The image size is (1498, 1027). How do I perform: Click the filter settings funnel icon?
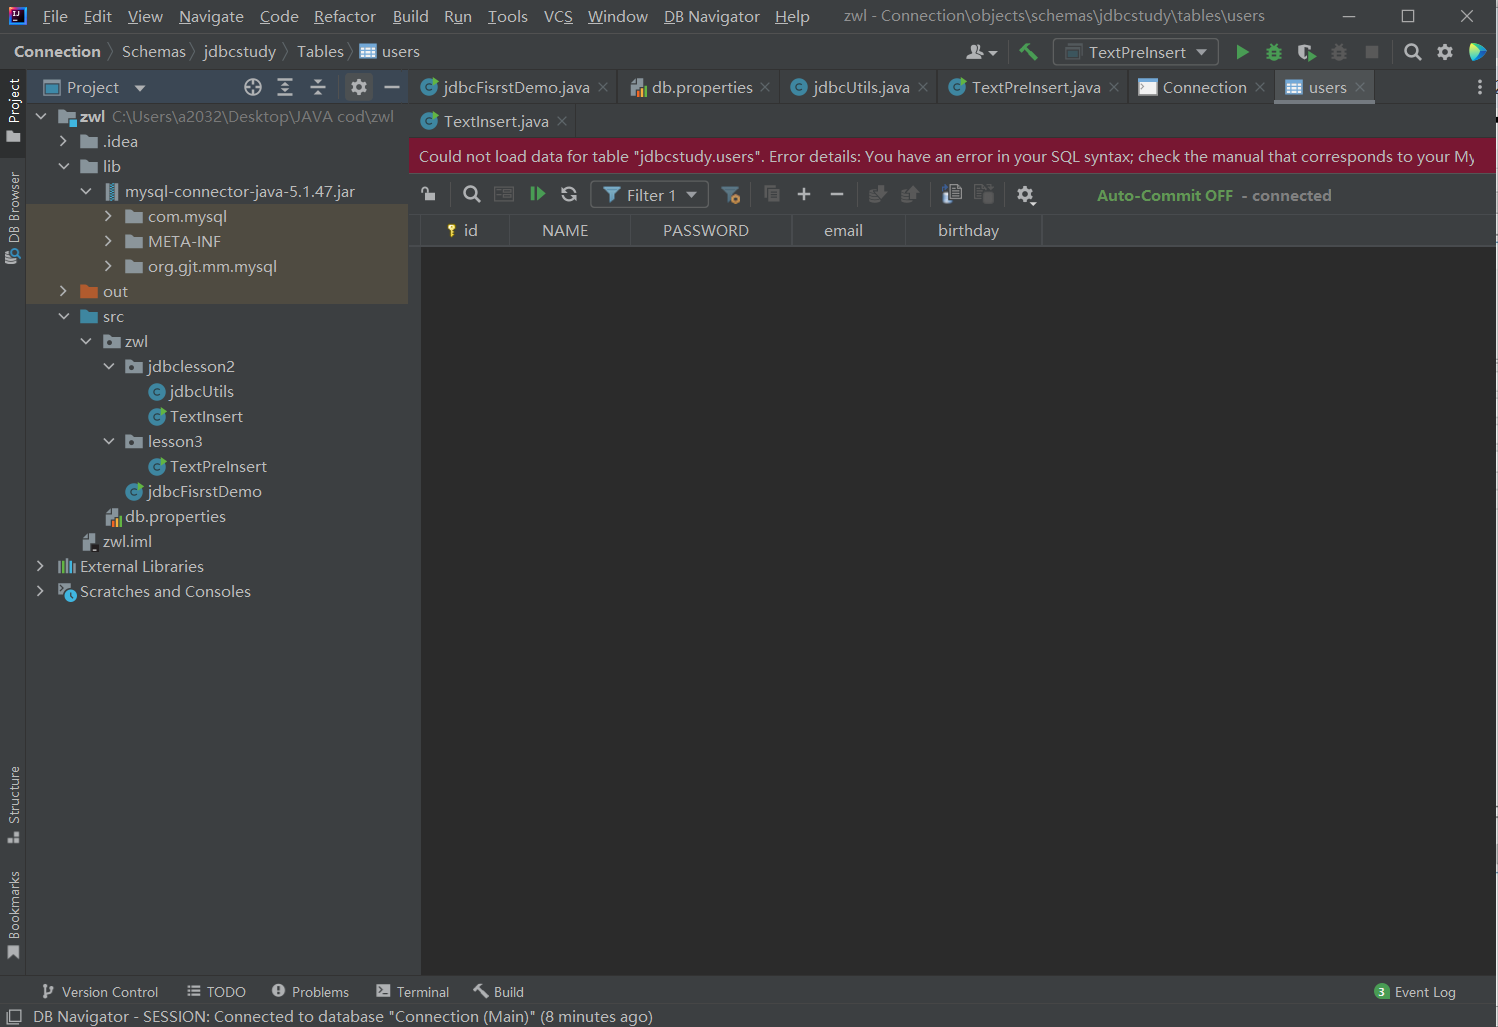(x=731, y=194)
